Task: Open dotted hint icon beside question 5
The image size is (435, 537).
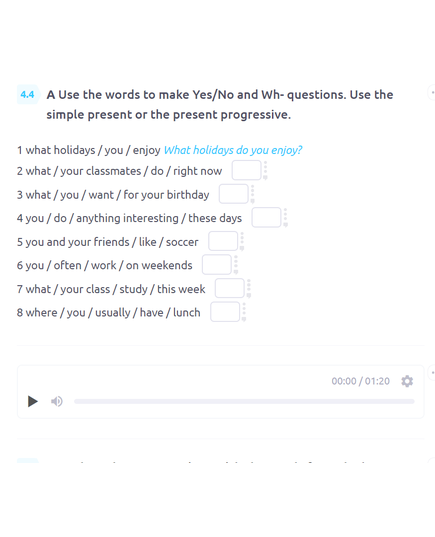Action: click(x=242, y=241)
